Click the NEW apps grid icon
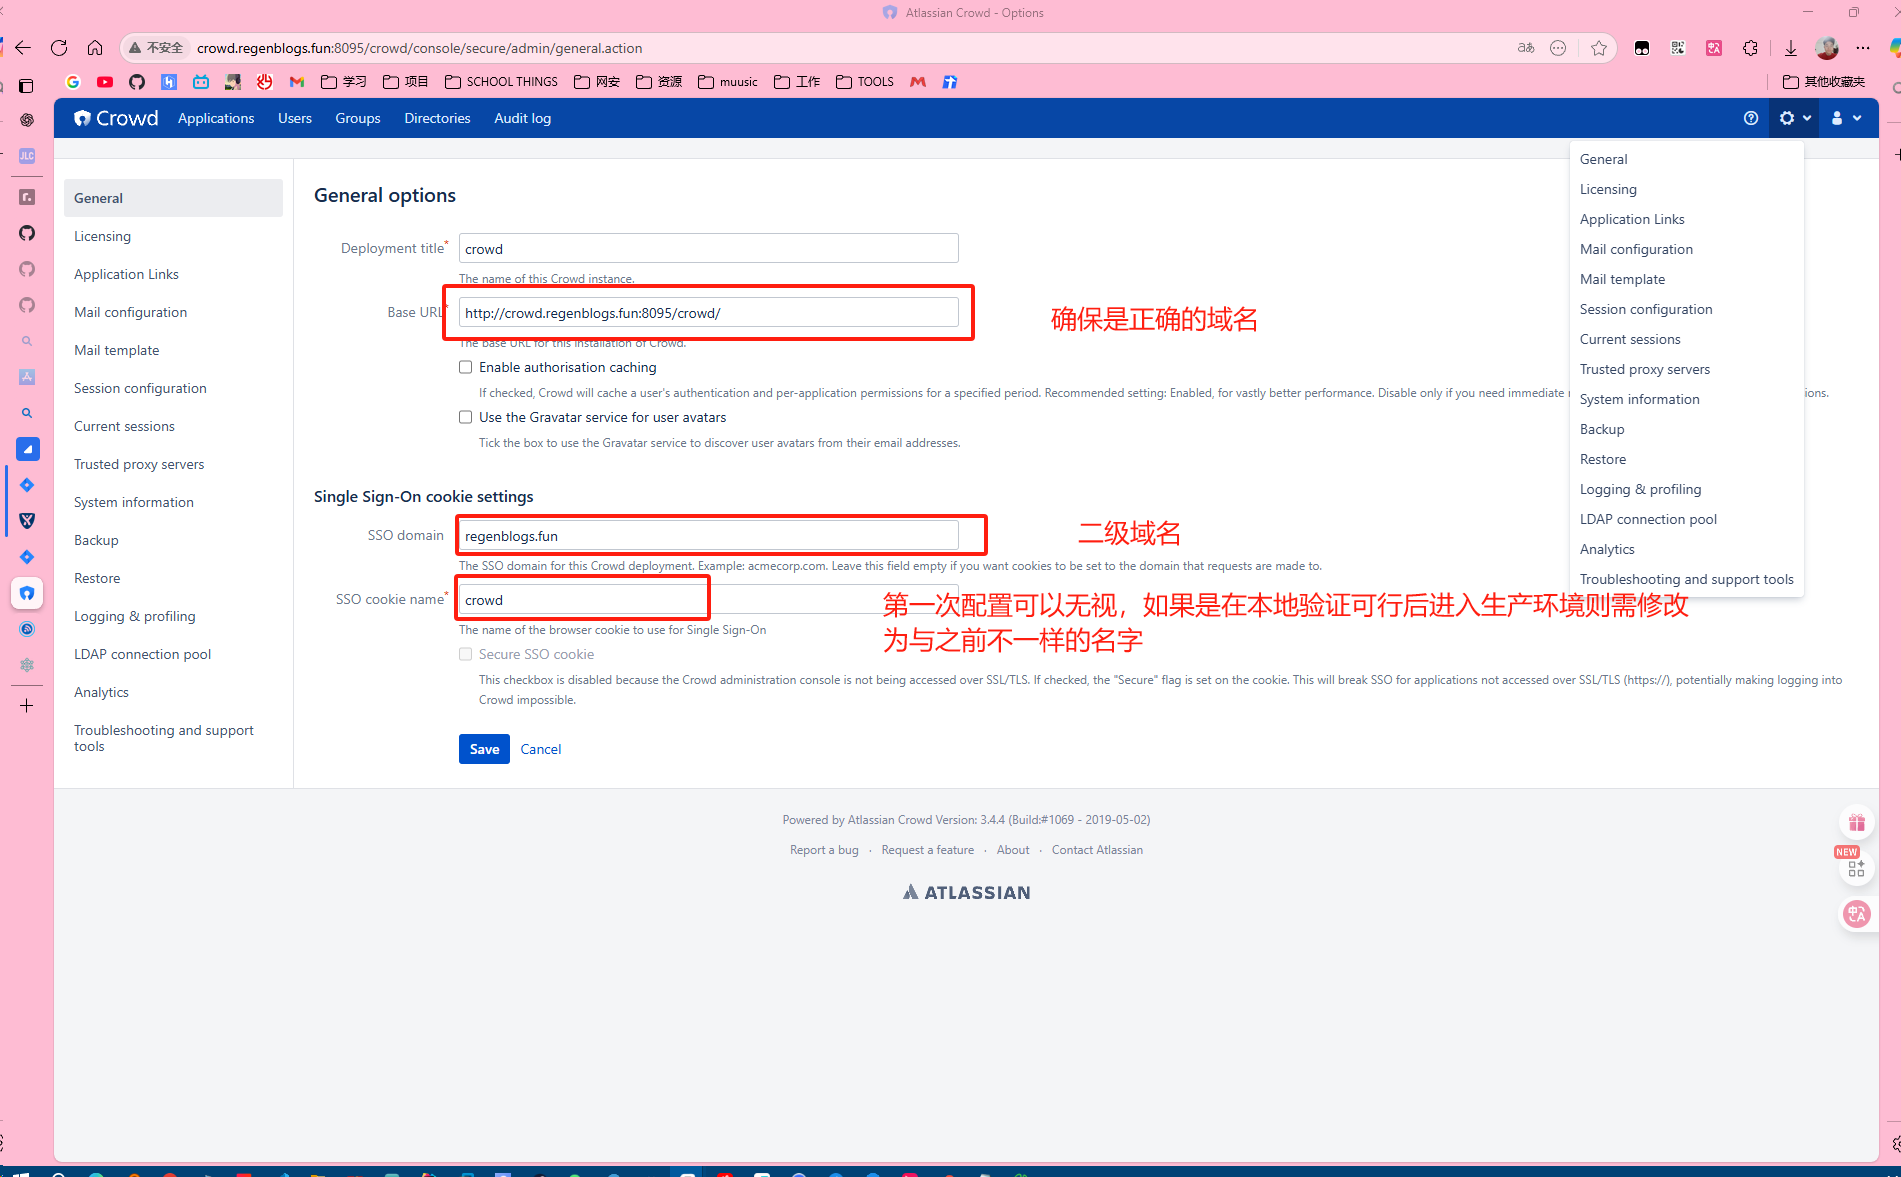The width and height of the screenshot is (1901, 1177). (x=1856, y=868)
